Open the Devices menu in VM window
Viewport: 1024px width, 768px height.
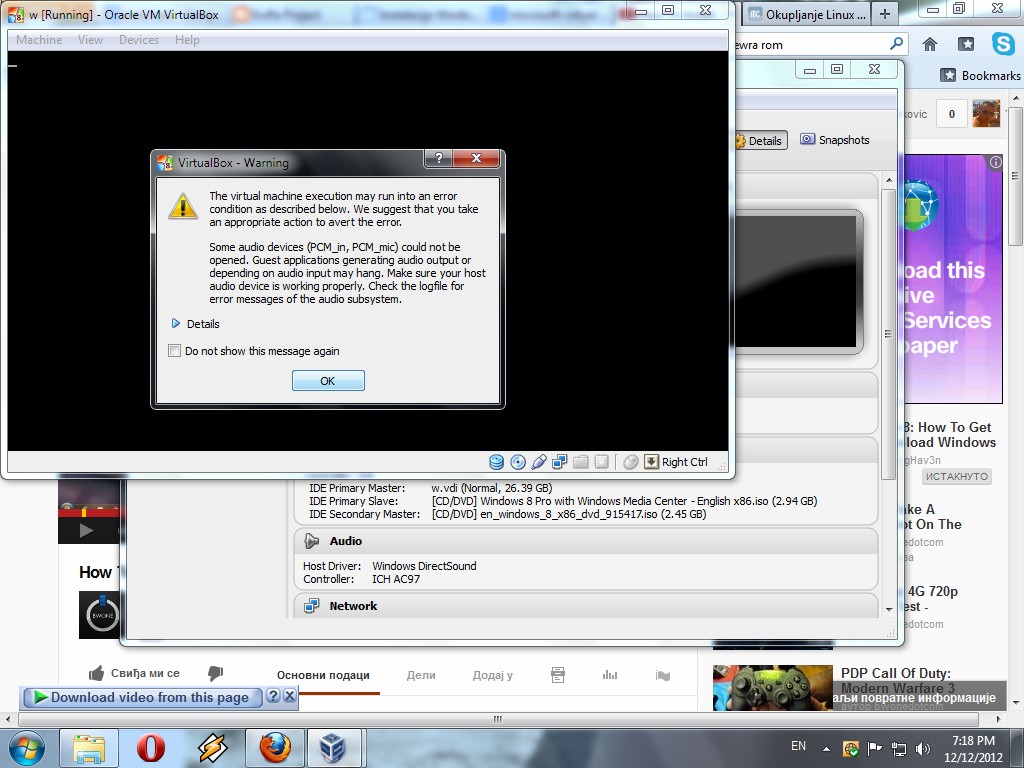[x=138, y=40]
